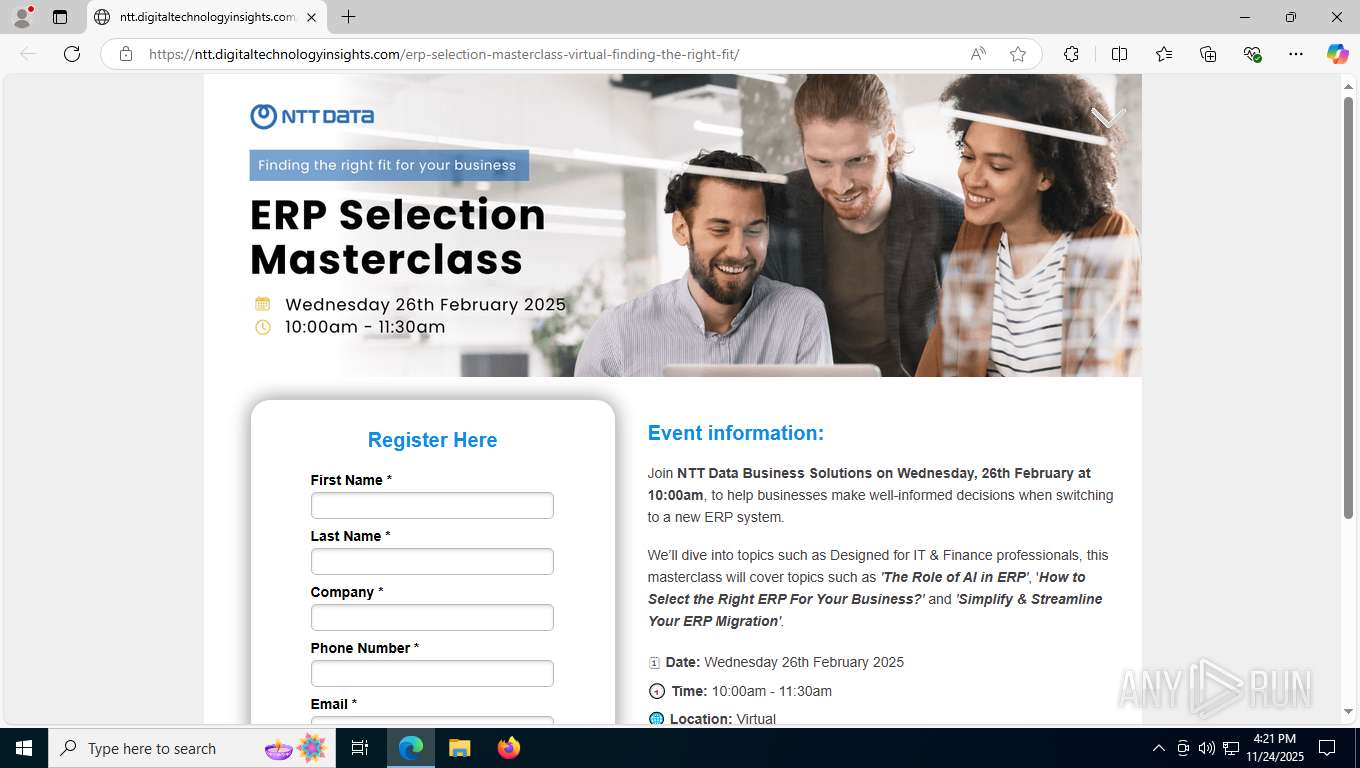Image resolution: width=1360 pixels, height=768 pixels.
Task: Open the notification center
Action: click(x=1327, y=748)
